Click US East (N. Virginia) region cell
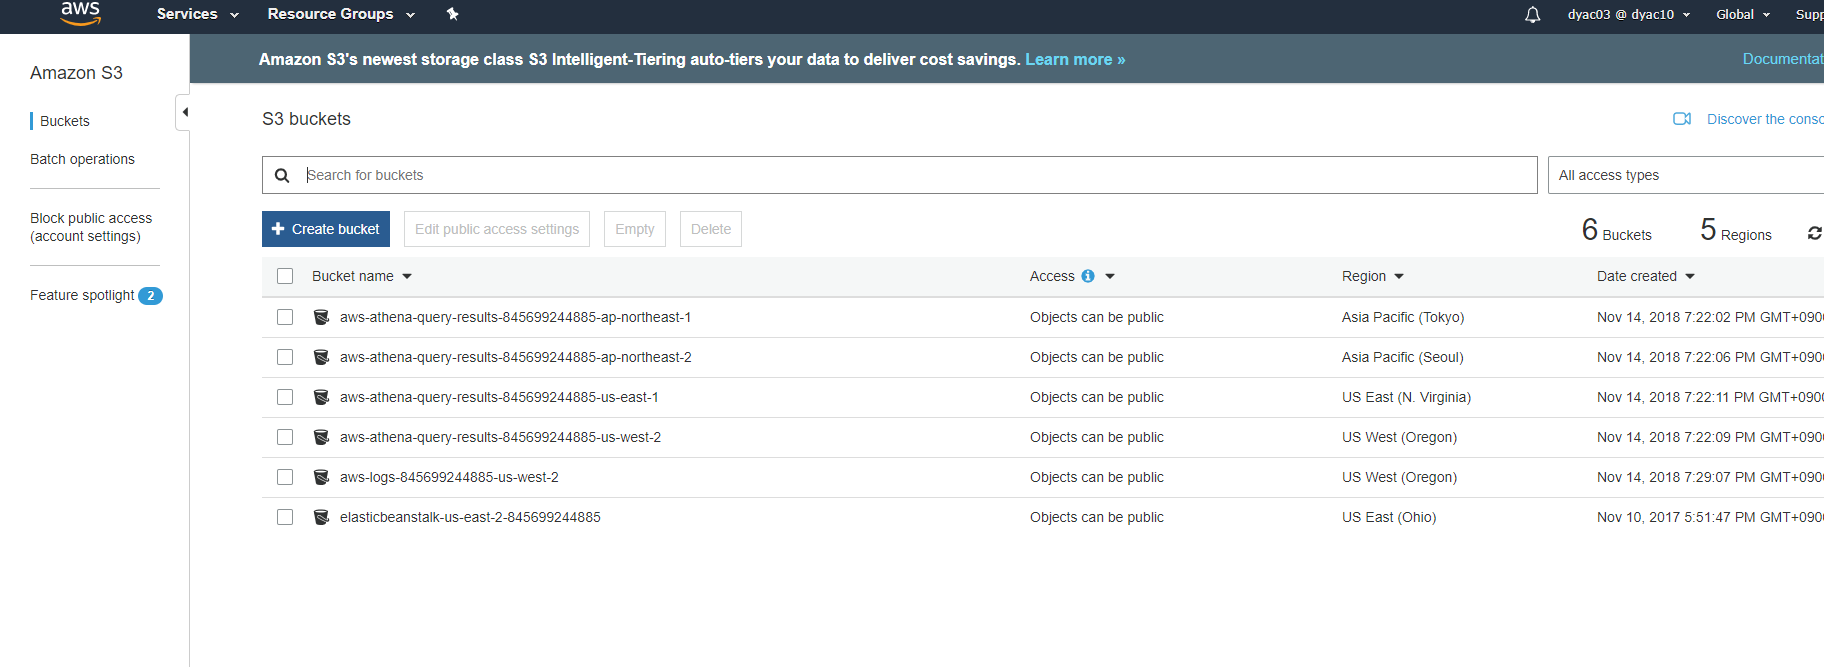Image resolution: width=1824 pixels, height=667 pixels. click(1406, 397)
